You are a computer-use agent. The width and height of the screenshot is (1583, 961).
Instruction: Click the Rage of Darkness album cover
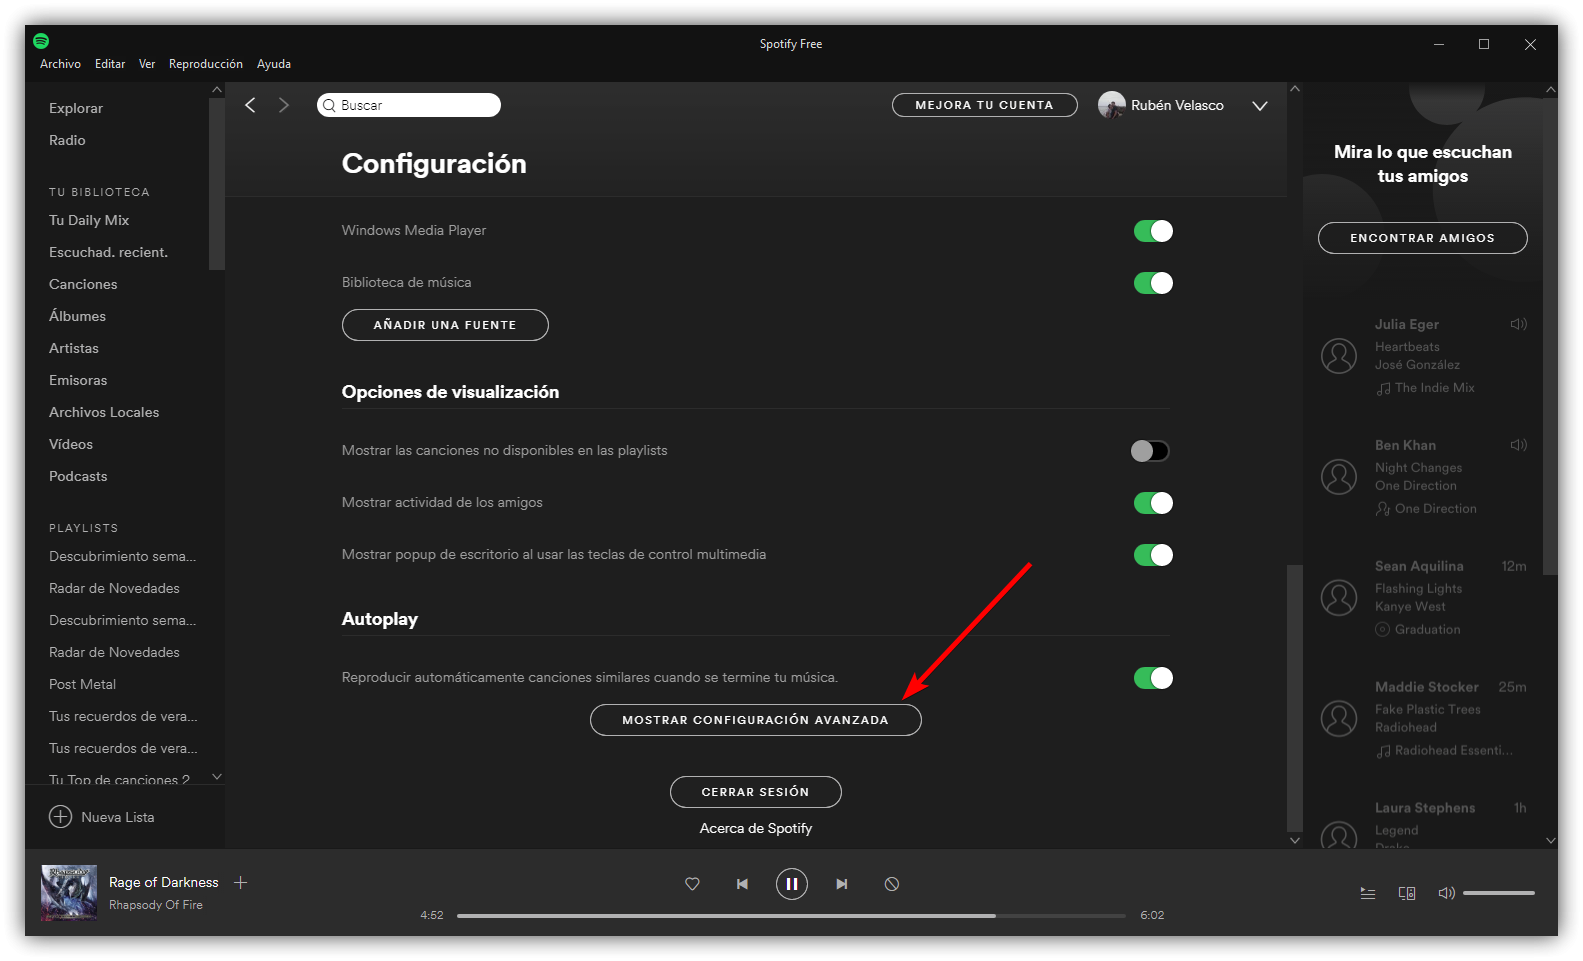69,893
